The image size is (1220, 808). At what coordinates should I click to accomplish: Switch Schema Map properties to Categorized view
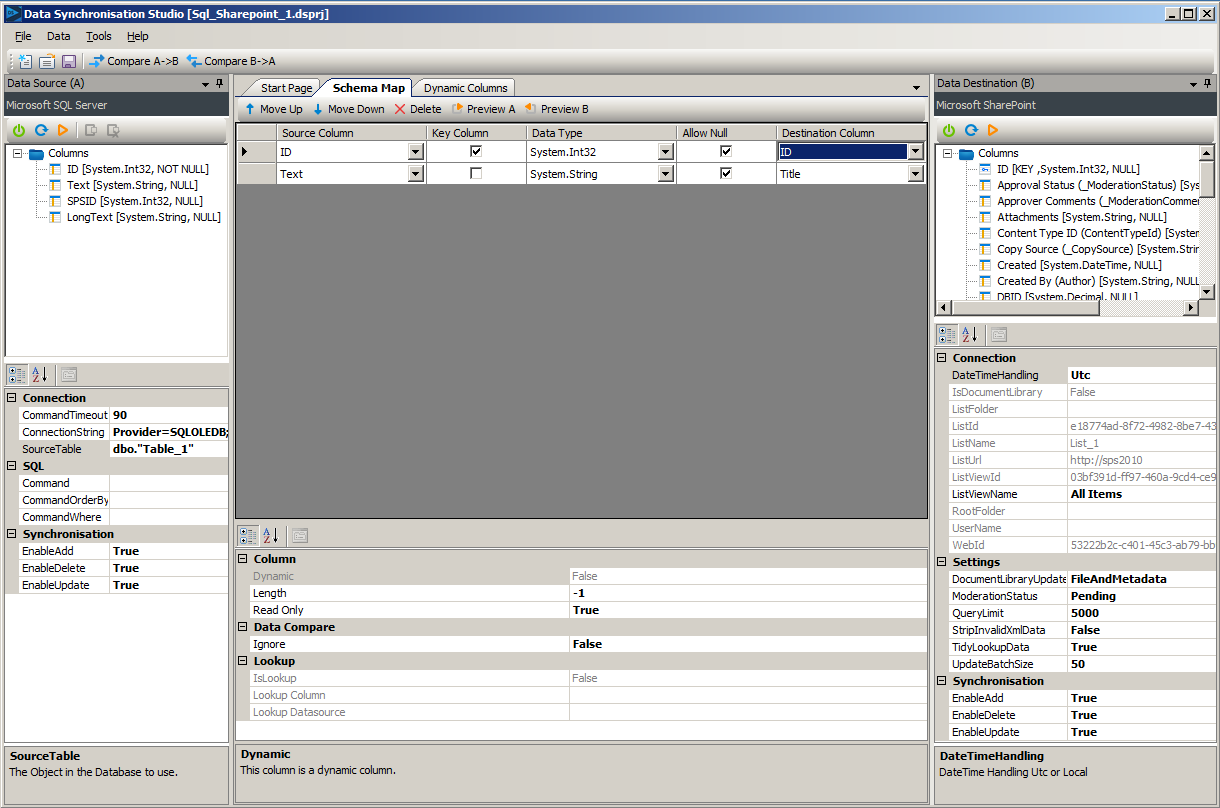[248, 536]
